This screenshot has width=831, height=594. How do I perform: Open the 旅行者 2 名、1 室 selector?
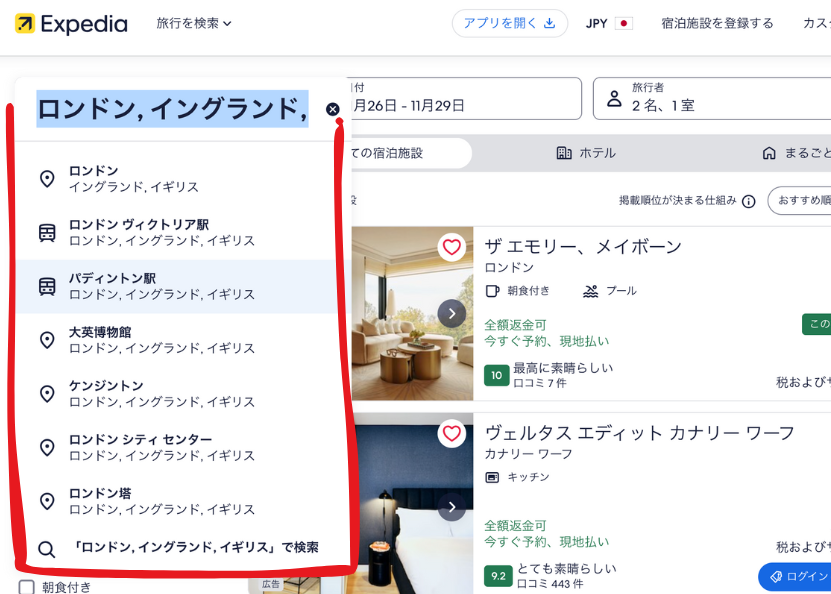[711, 98]
